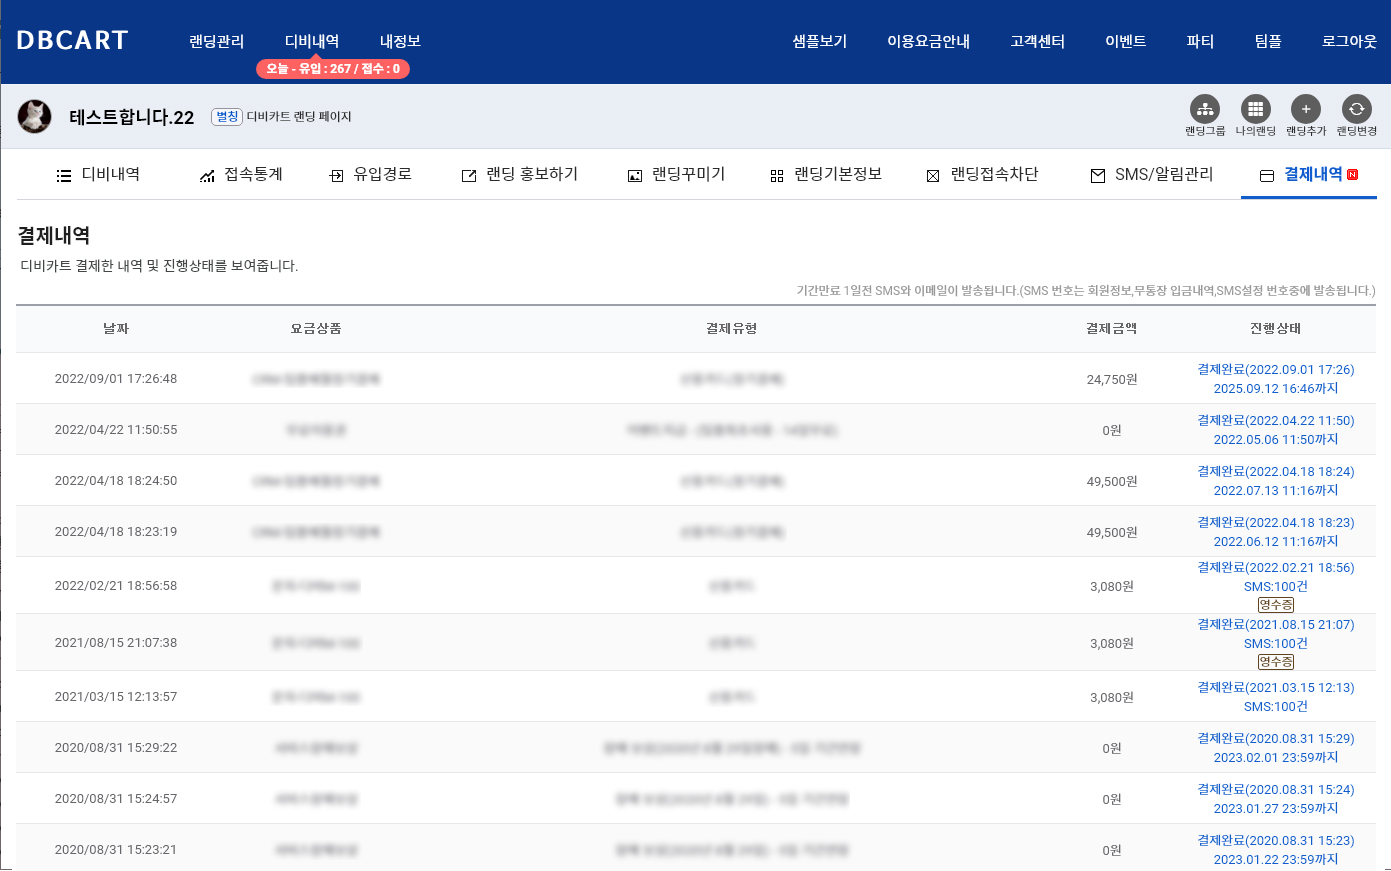This screenshot has width=1391, height=871.
Task: Go to 랜딩꾸미기 tab
Action: point(676,175)
